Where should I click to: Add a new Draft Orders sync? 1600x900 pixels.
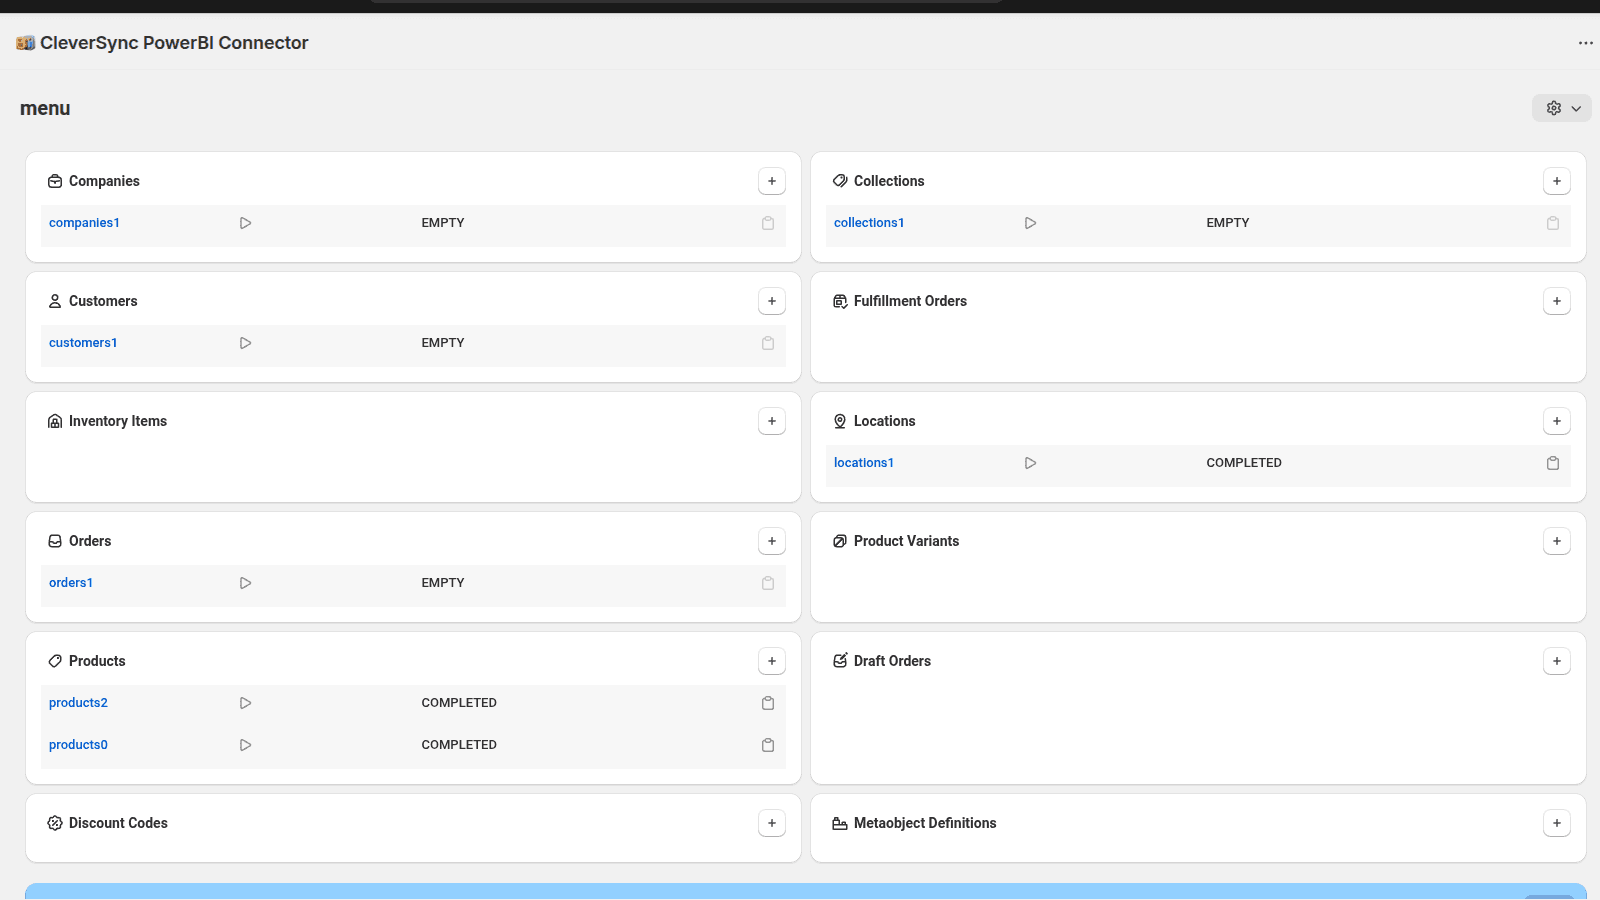tap(1557, 661)
